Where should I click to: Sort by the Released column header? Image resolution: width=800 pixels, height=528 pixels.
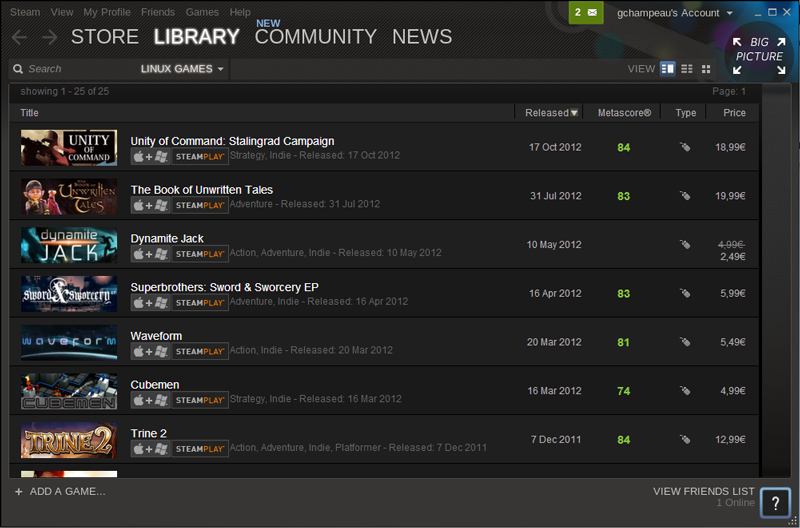tap(551, 113)
